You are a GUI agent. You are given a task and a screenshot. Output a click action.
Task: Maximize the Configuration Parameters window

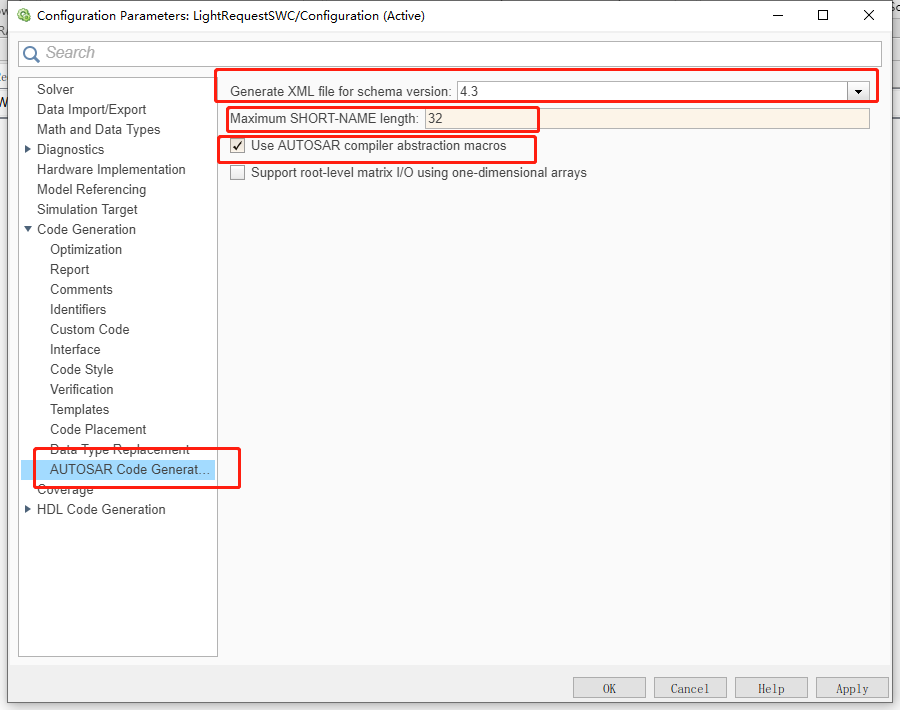823,15
